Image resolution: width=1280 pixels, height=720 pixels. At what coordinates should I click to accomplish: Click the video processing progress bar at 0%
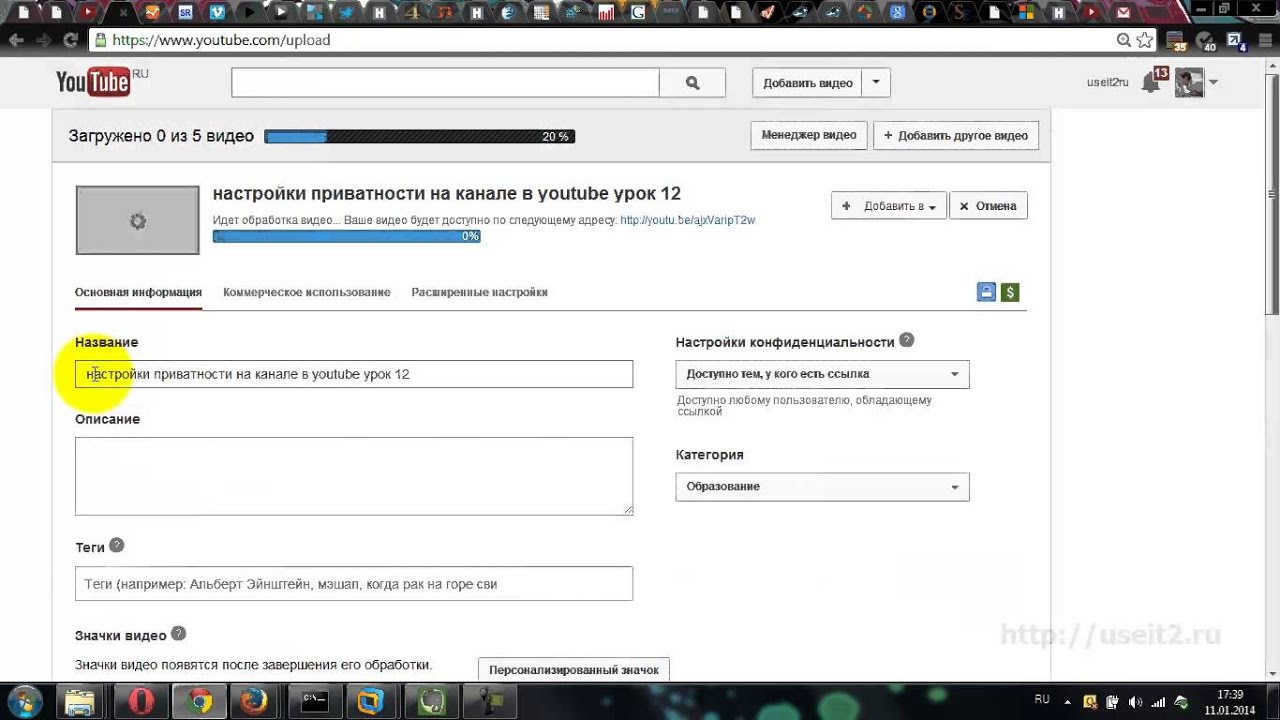(x=346, y=236)
